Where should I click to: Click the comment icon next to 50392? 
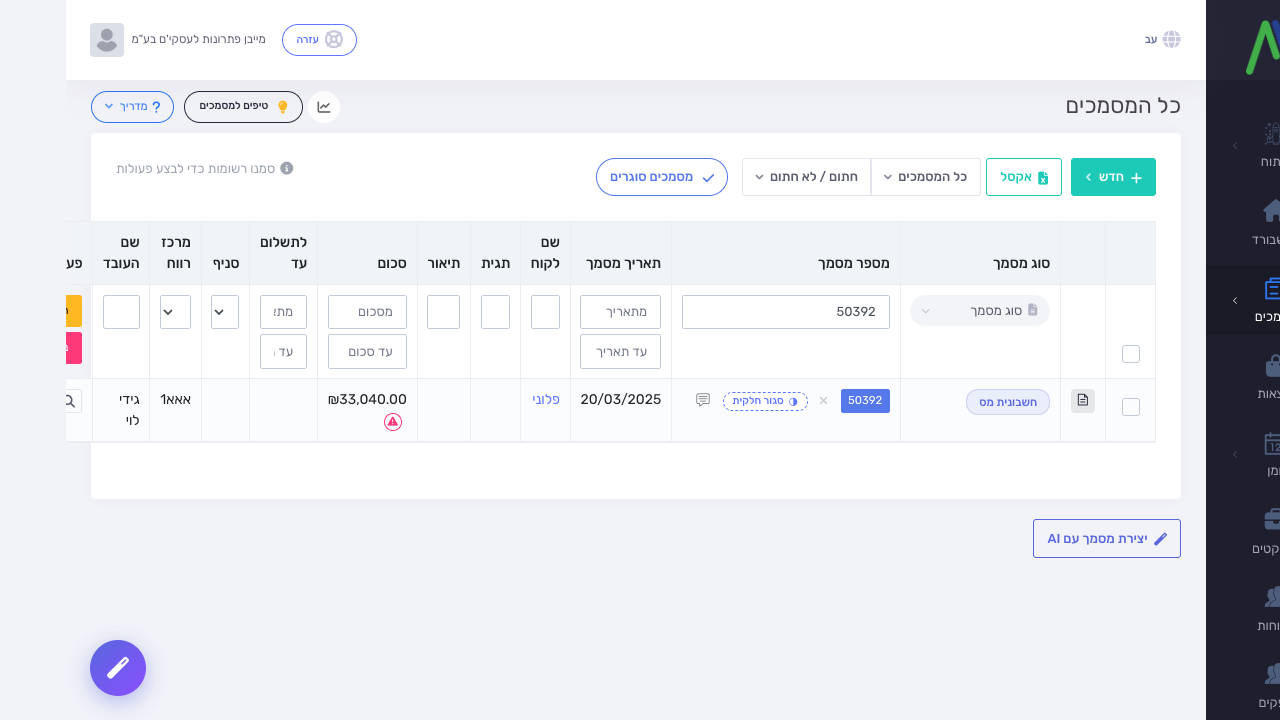703,400
